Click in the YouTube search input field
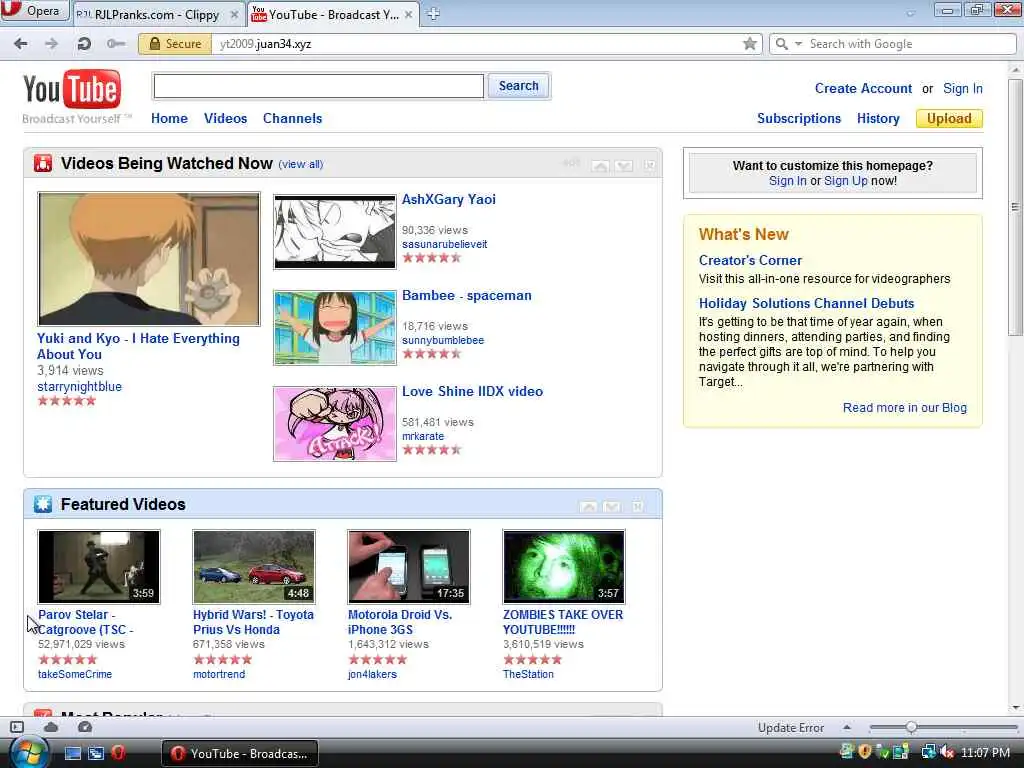Viewport: 1024px width, 768px height. pyautogui.click(x=319, y=86)
